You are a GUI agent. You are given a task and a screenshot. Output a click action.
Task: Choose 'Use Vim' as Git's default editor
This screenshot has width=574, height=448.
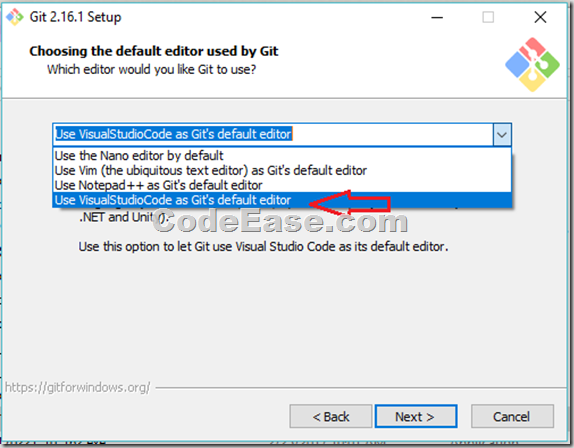(282, 171)
